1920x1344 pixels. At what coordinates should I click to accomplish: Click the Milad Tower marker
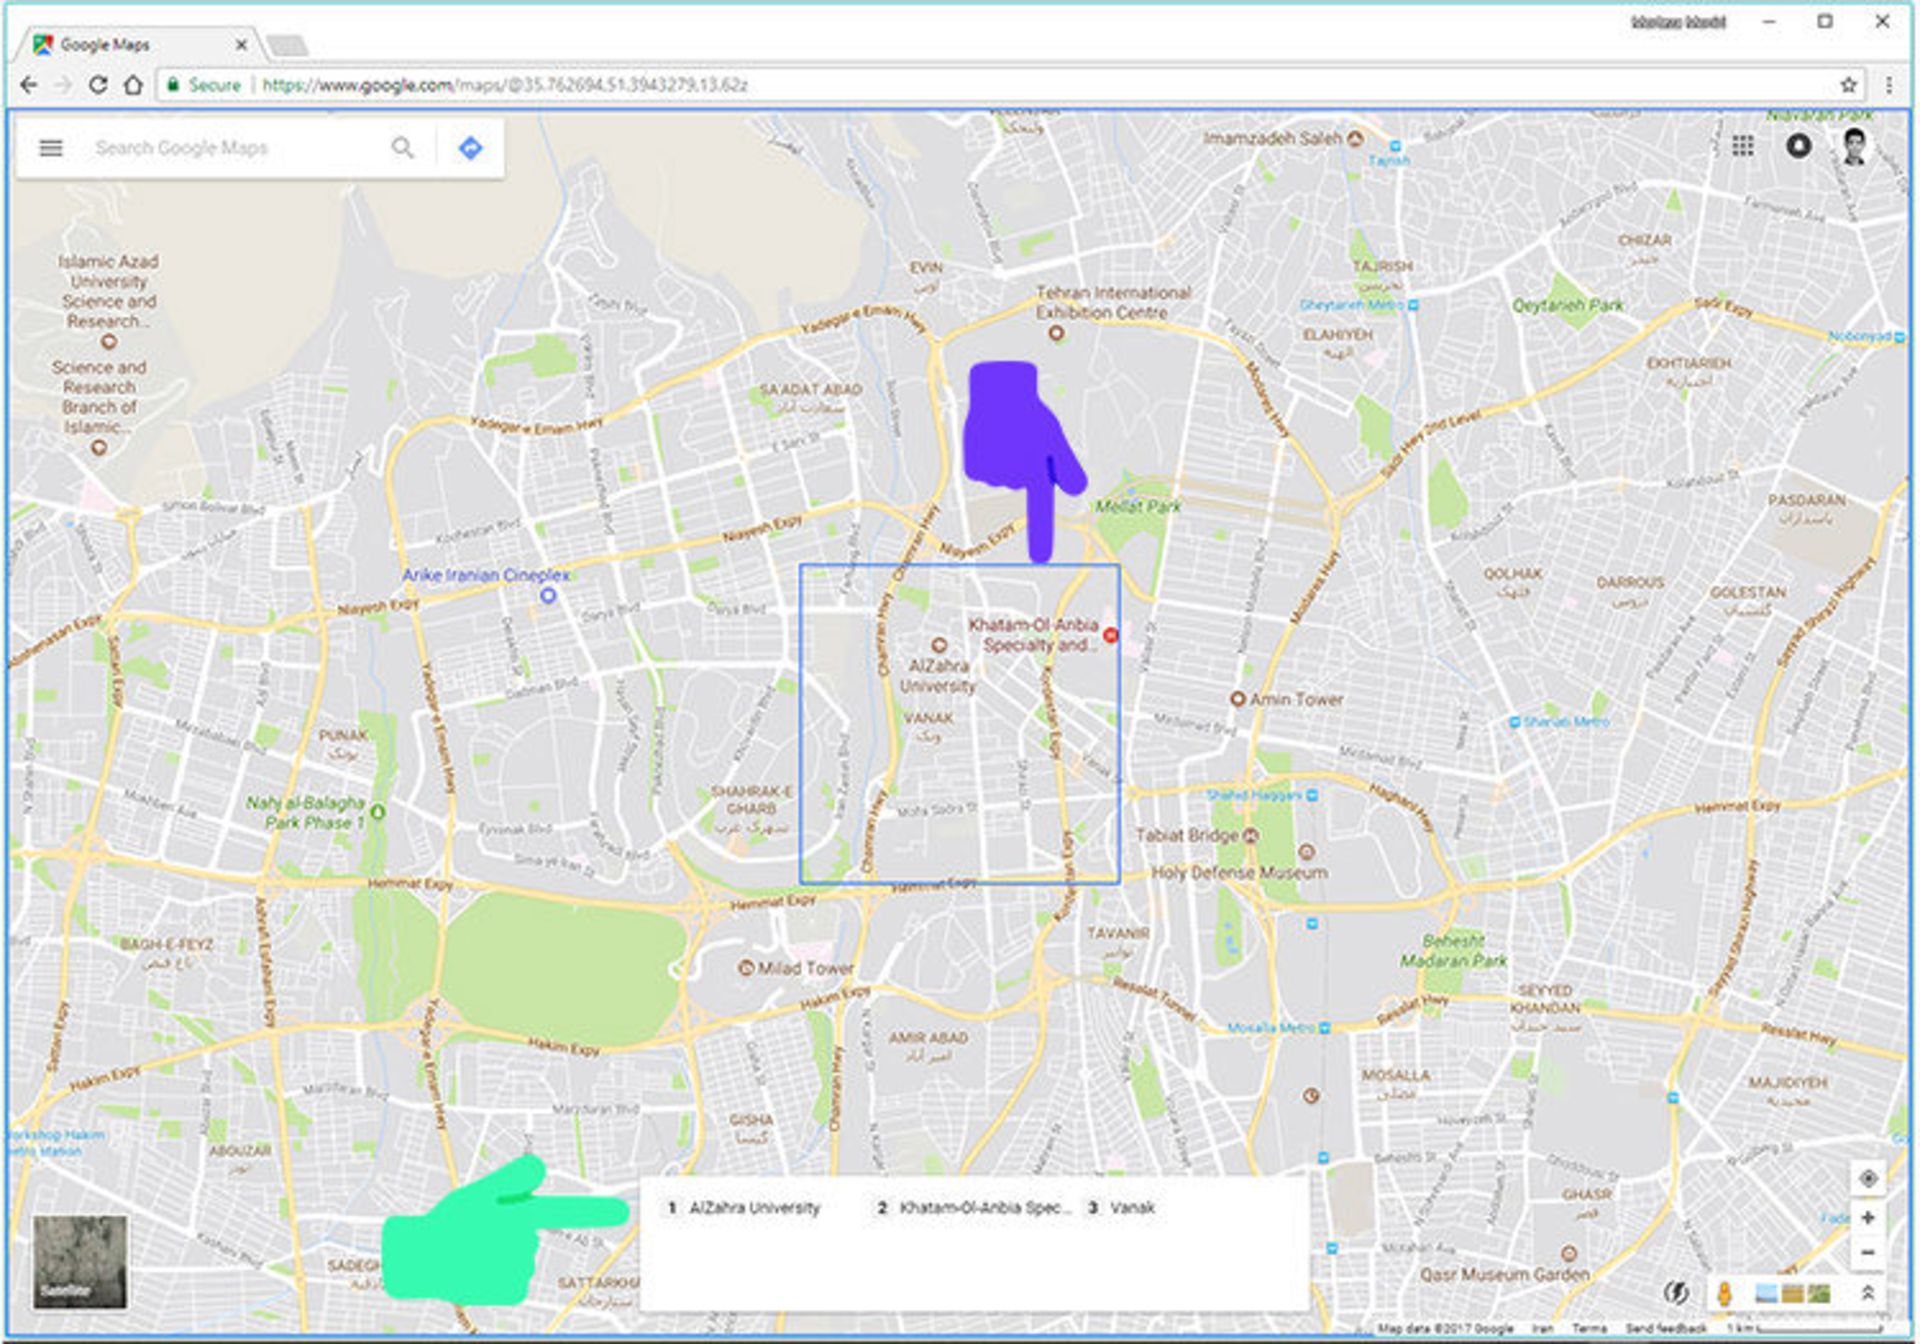745,968
